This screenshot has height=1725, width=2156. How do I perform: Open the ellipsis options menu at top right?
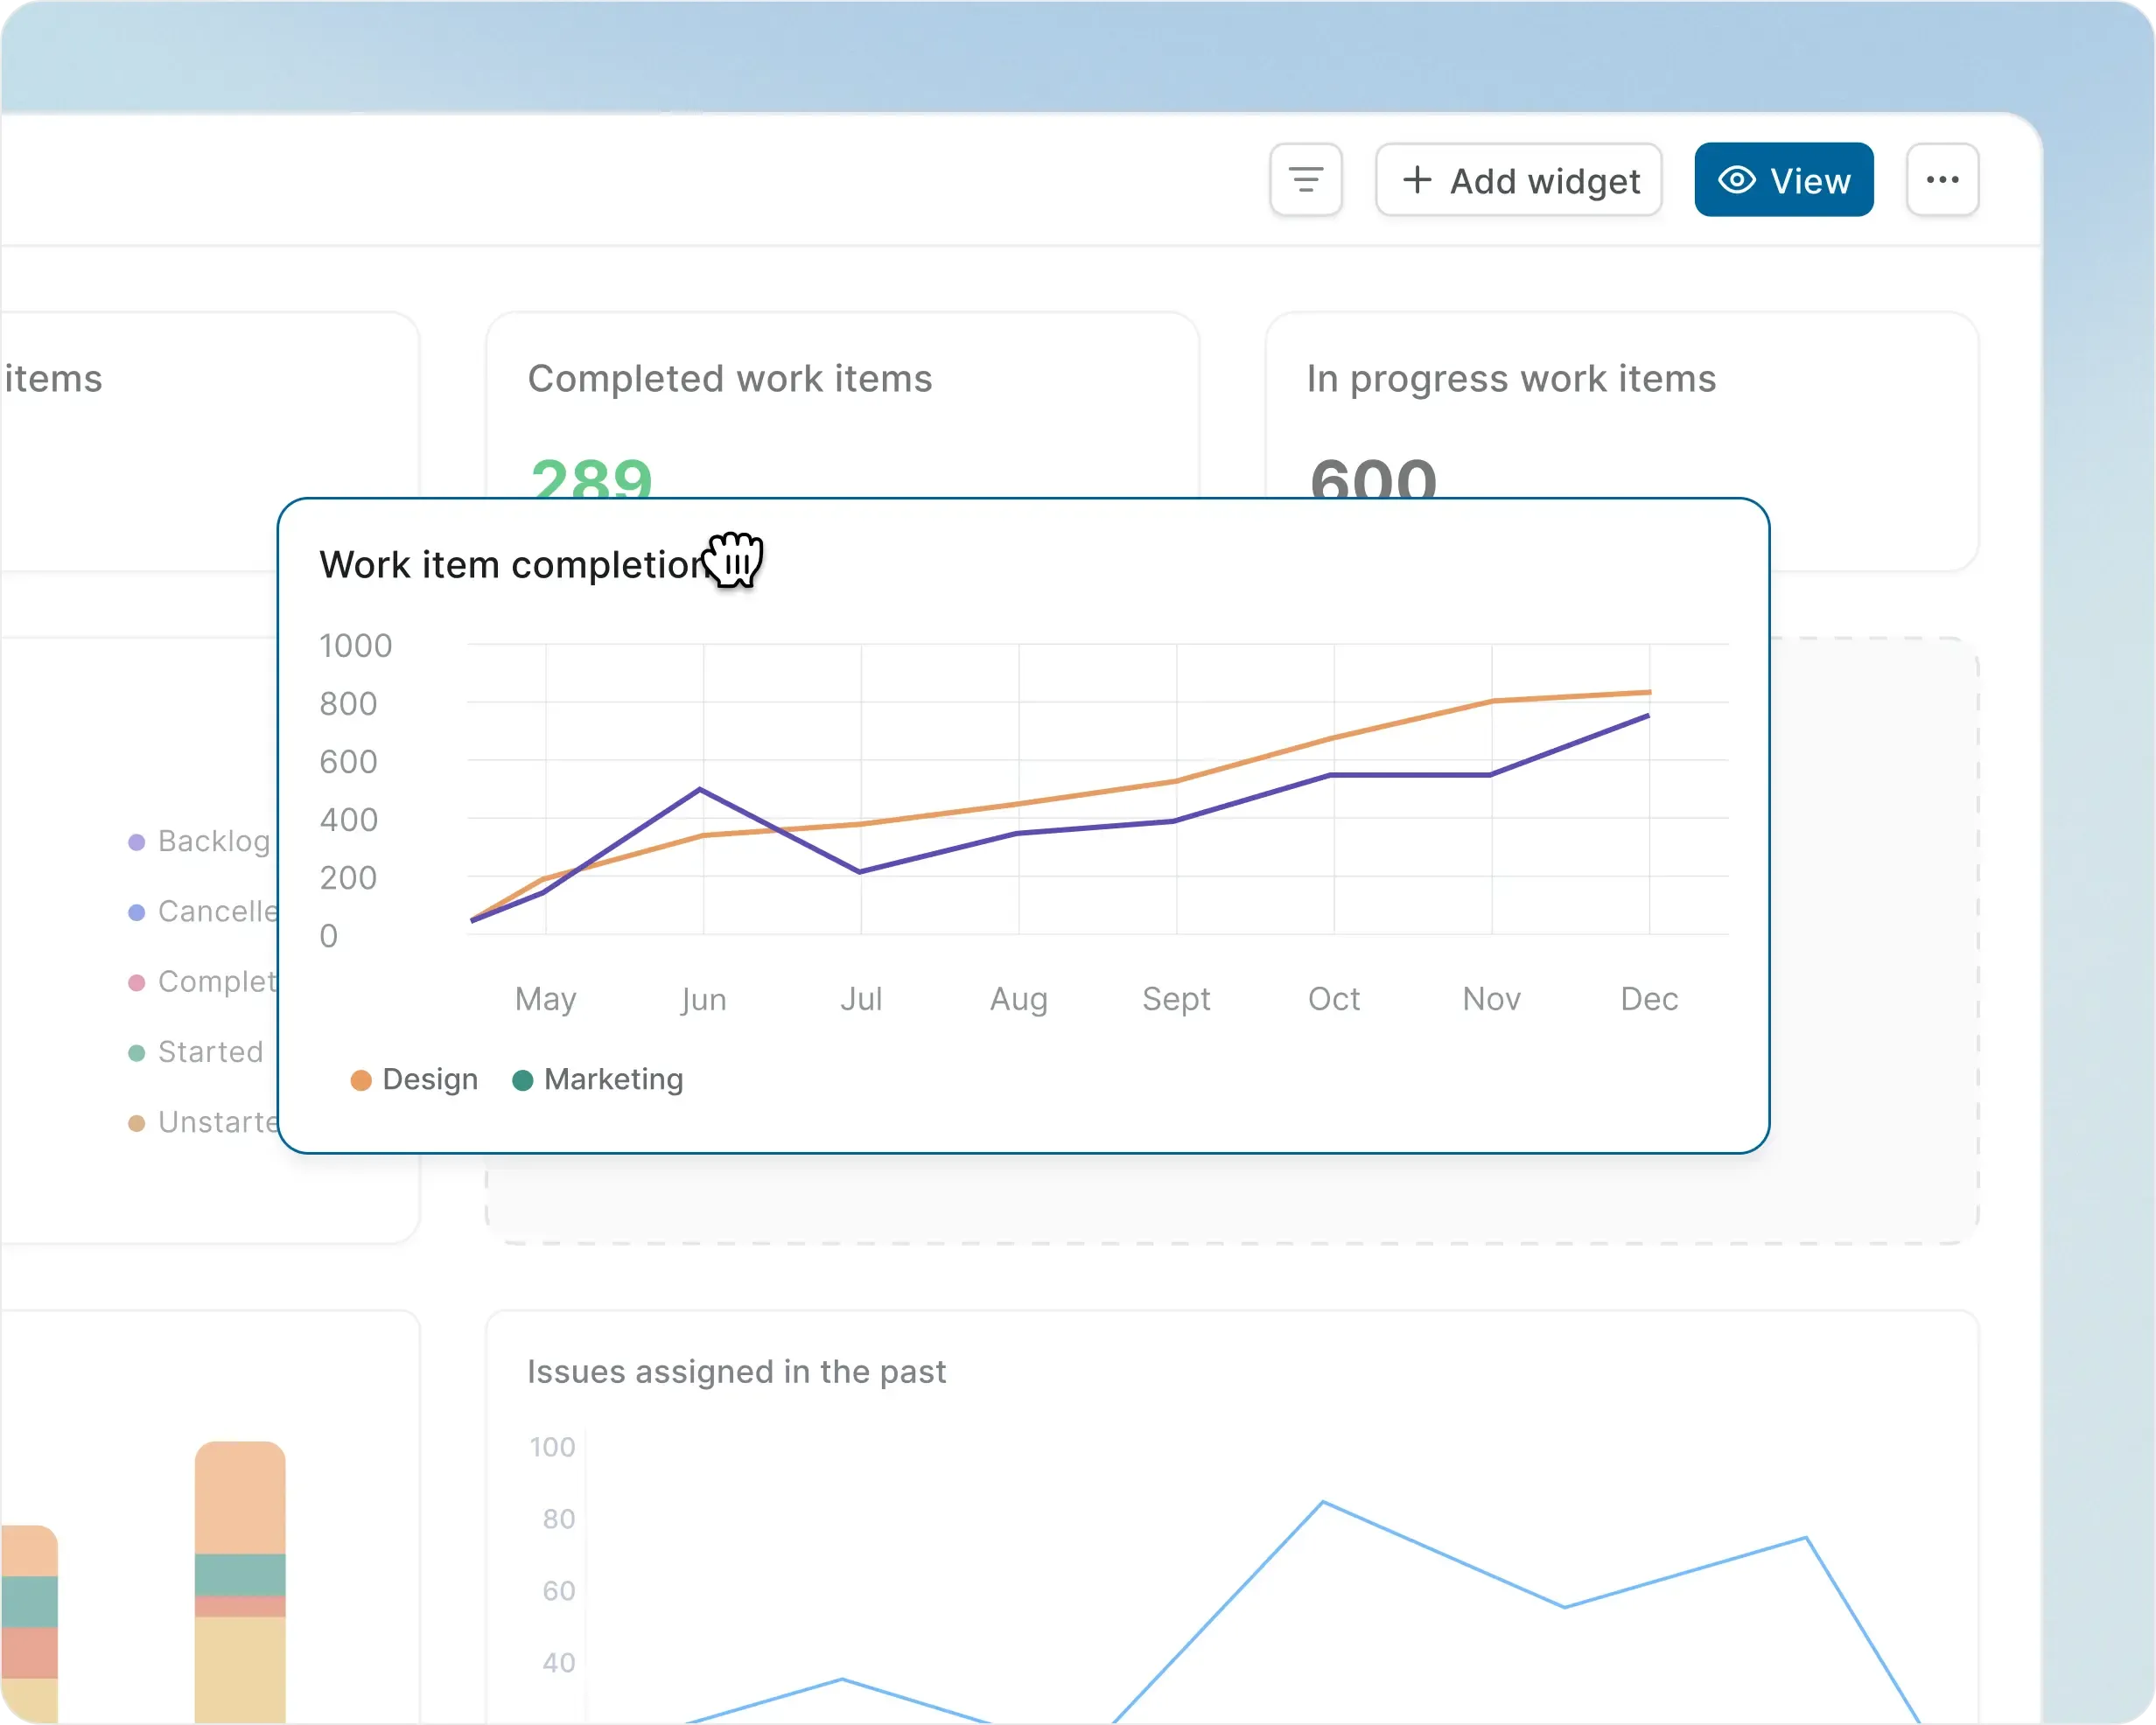coord(1942,180)
